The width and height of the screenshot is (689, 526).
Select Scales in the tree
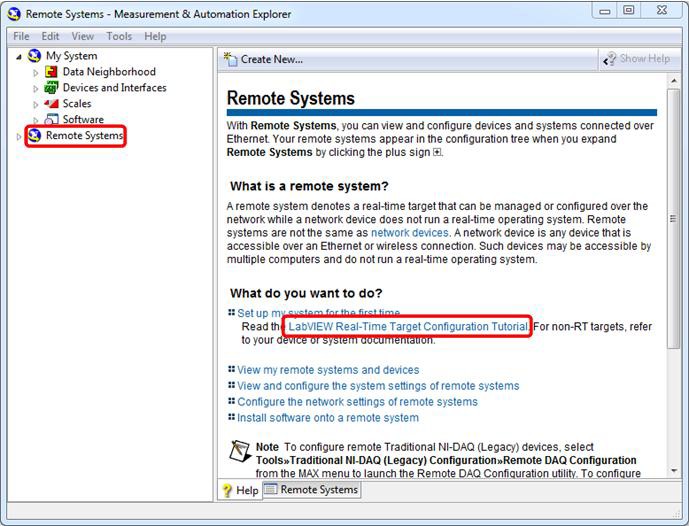pyautogui.click(x=77, y=103)
